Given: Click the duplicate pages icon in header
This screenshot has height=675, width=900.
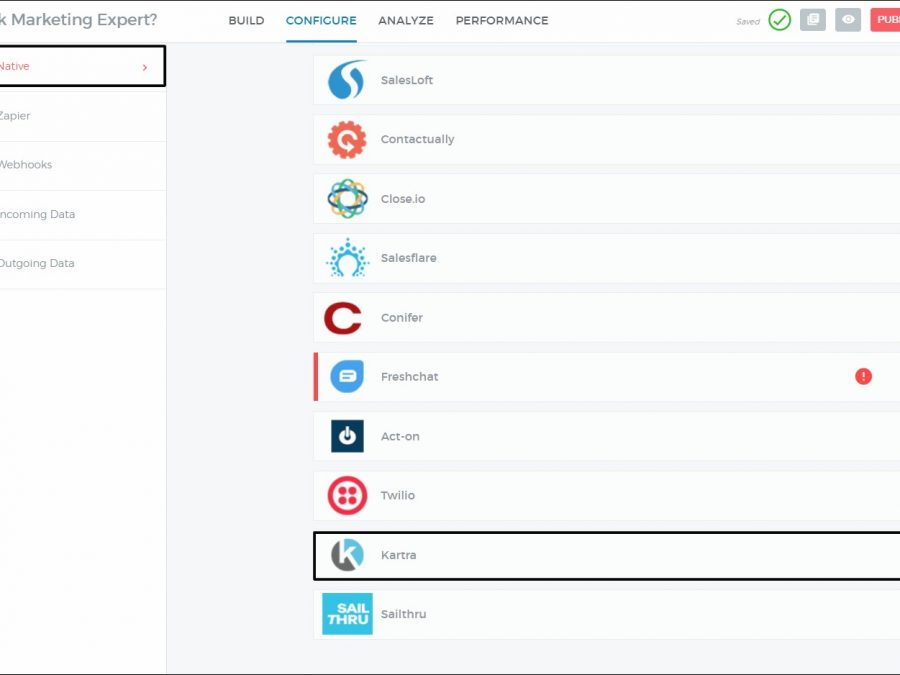Looking at the screenshot, I should tap(813, 20).
